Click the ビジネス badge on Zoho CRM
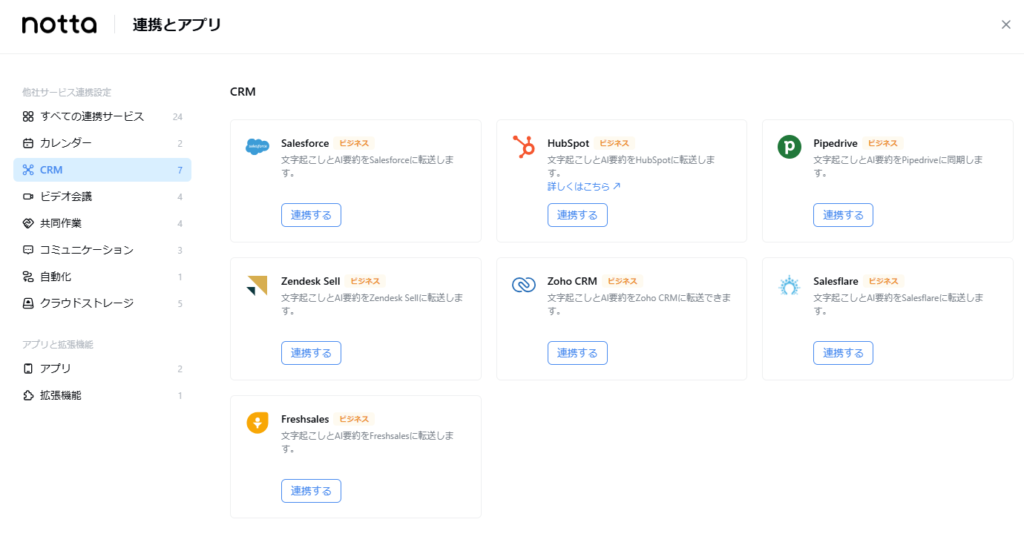1024x548 pixels. click(x=622, y=281)
